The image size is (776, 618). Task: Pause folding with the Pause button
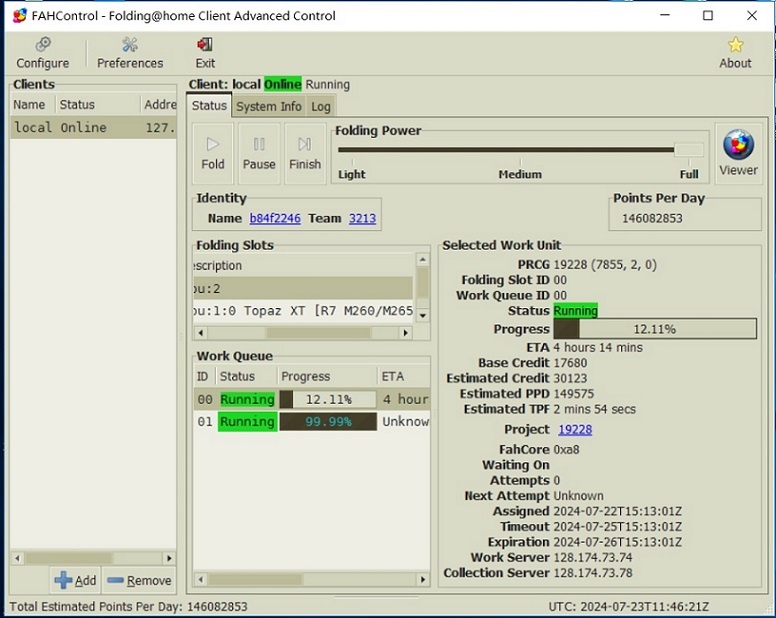click(x=259, y=154)
